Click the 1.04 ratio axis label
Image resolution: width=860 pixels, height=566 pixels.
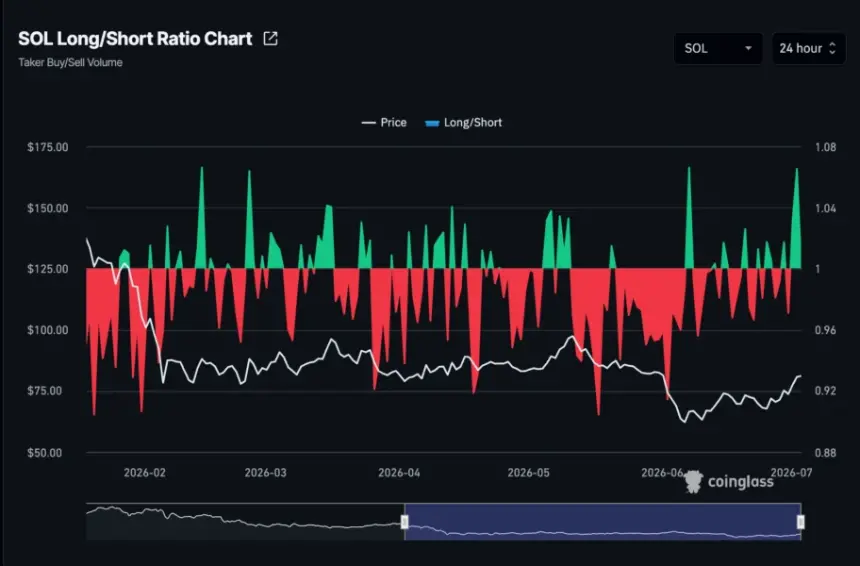(825, 208)
